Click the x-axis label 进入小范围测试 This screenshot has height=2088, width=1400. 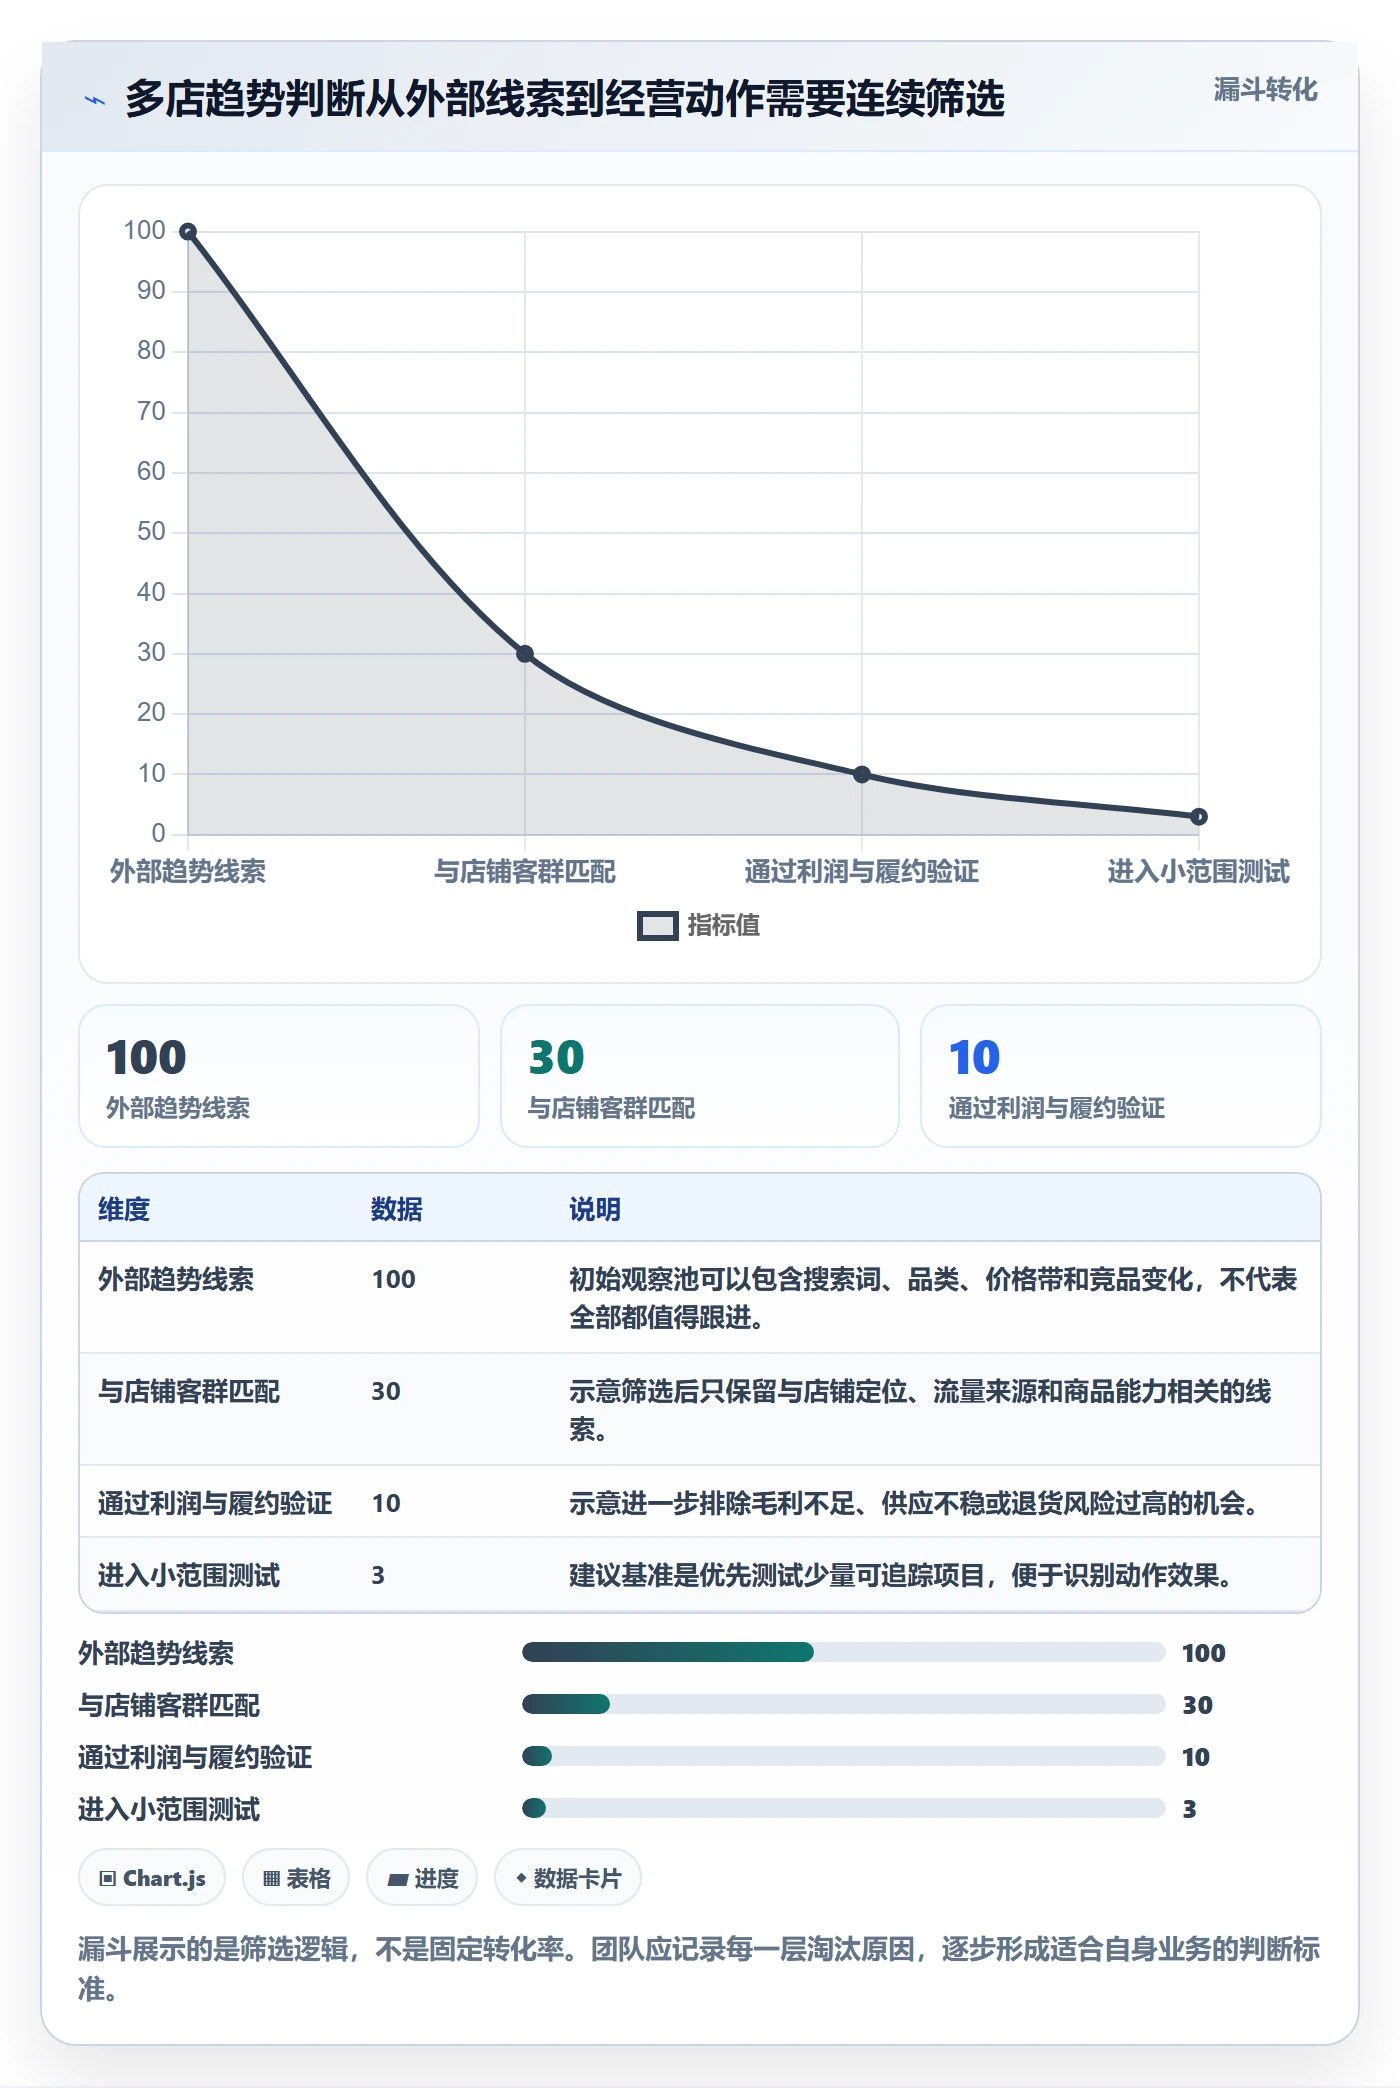1199,872
